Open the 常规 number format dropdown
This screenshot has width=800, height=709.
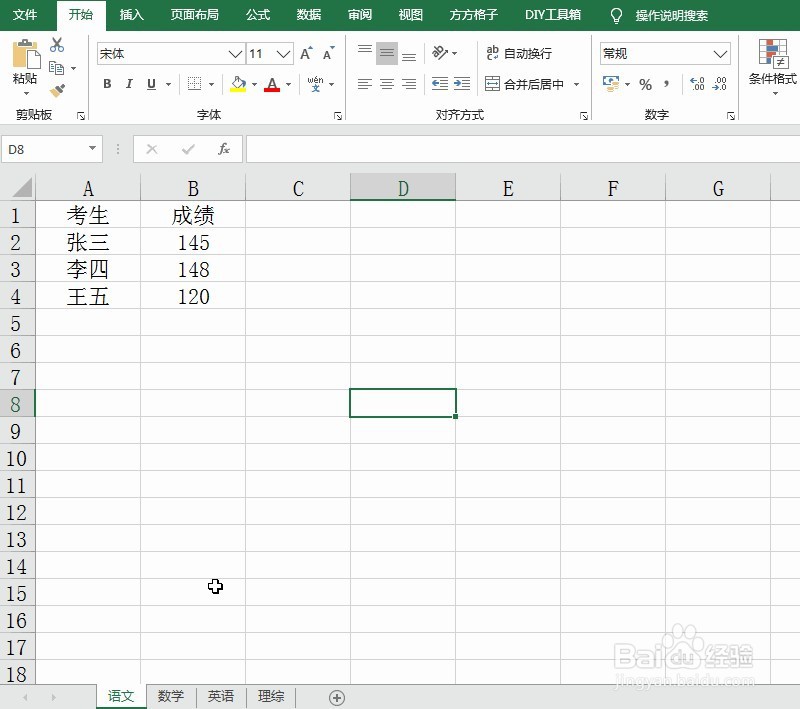click(x=718, y=53)
